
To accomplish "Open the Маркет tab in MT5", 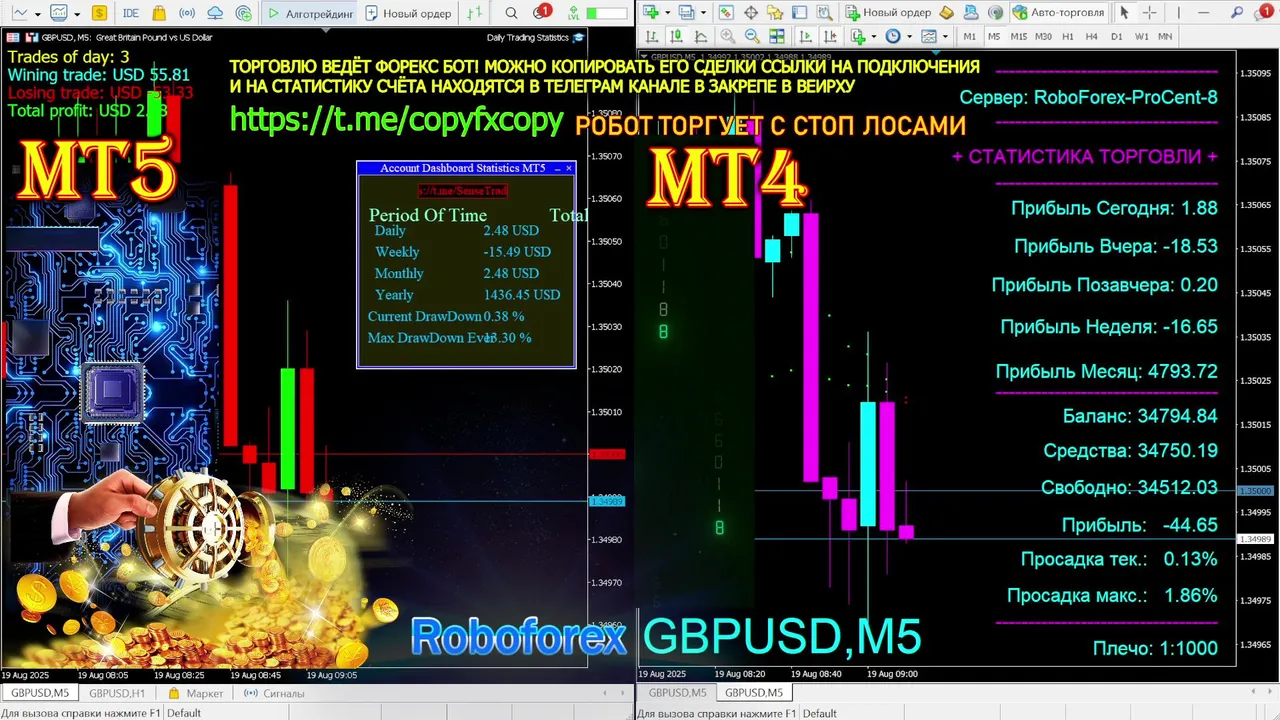I will [x=195, y=693].
